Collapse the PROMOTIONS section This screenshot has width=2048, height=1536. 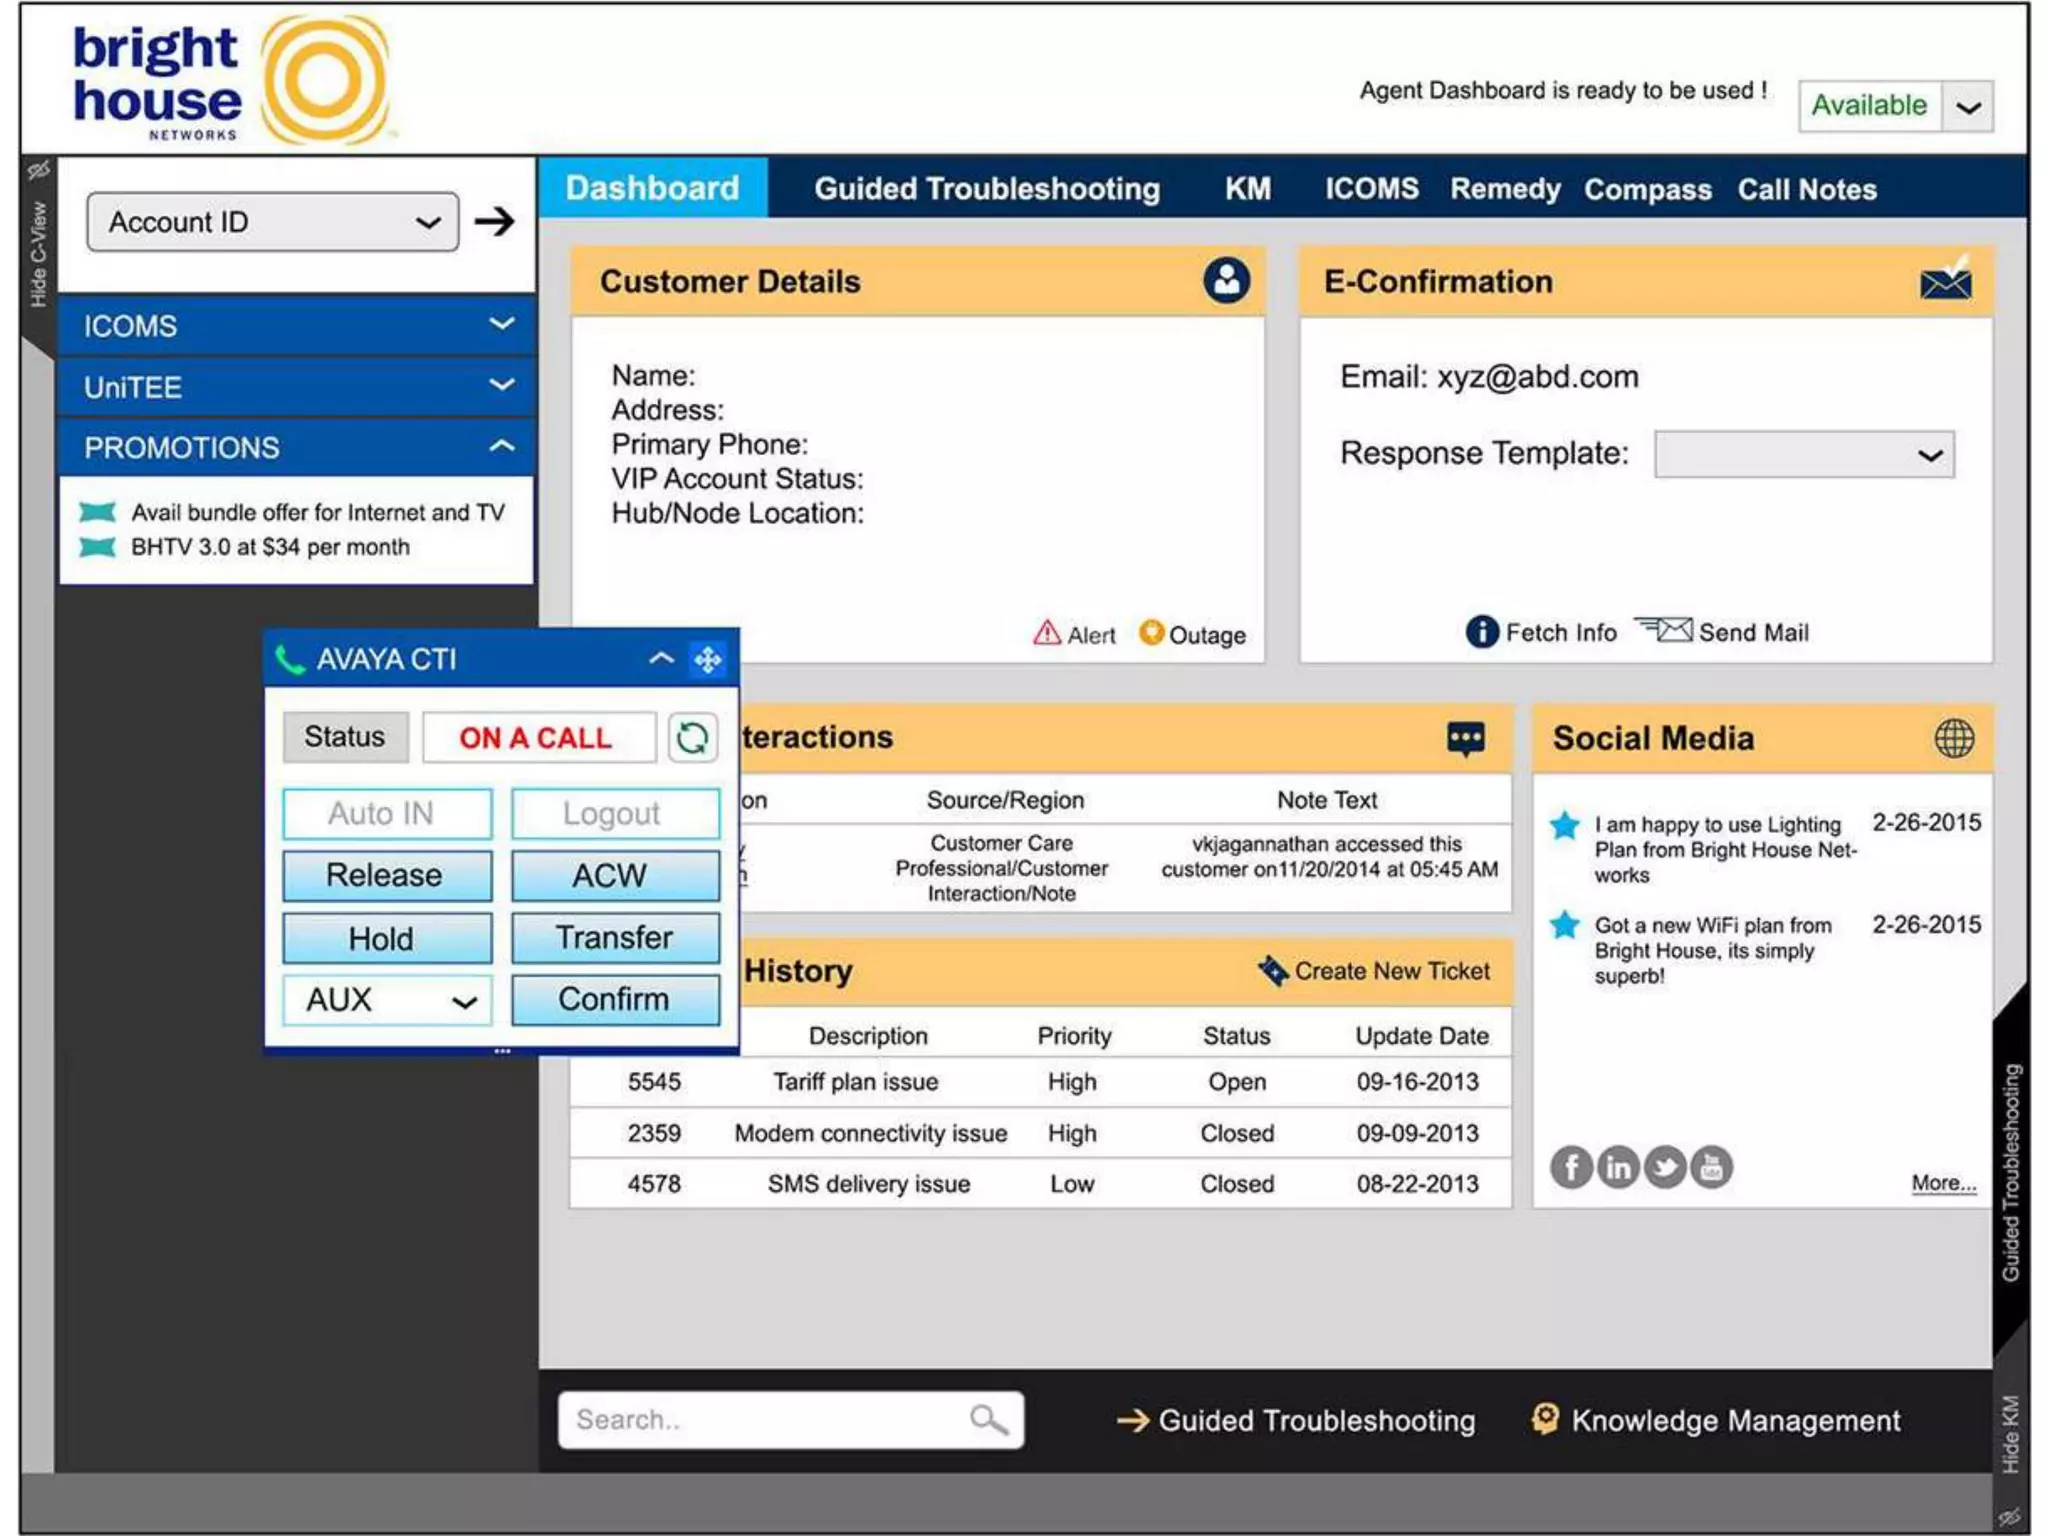[296, 447]
